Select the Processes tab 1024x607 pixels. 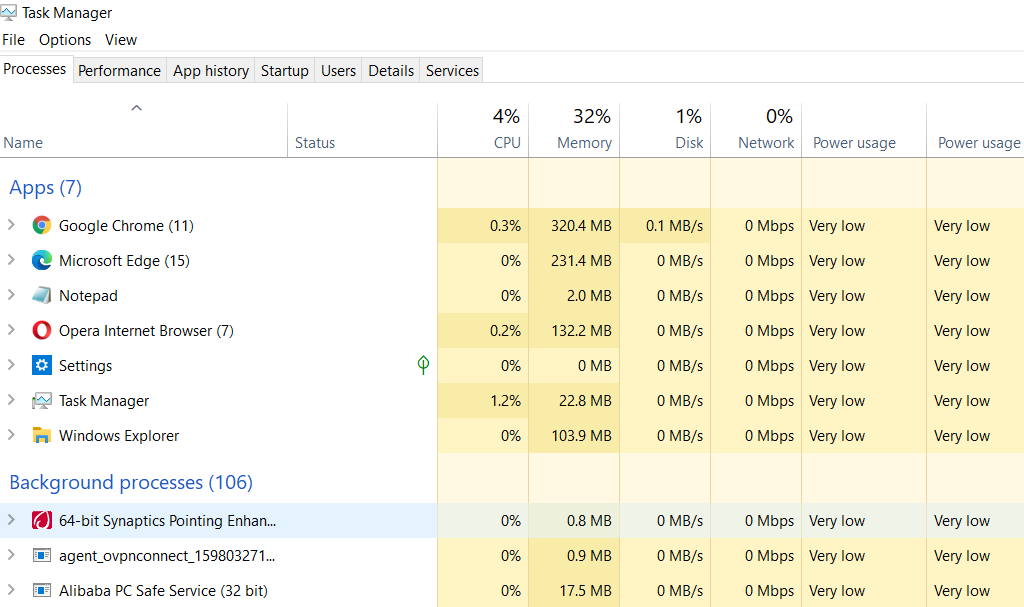35,69
